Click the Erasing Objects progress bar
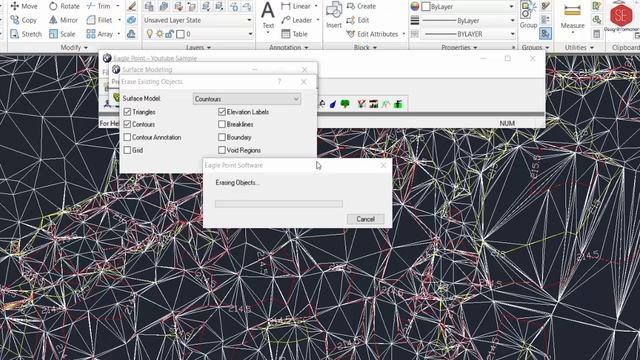Screen dimensions: 640x360 (279, 204)
